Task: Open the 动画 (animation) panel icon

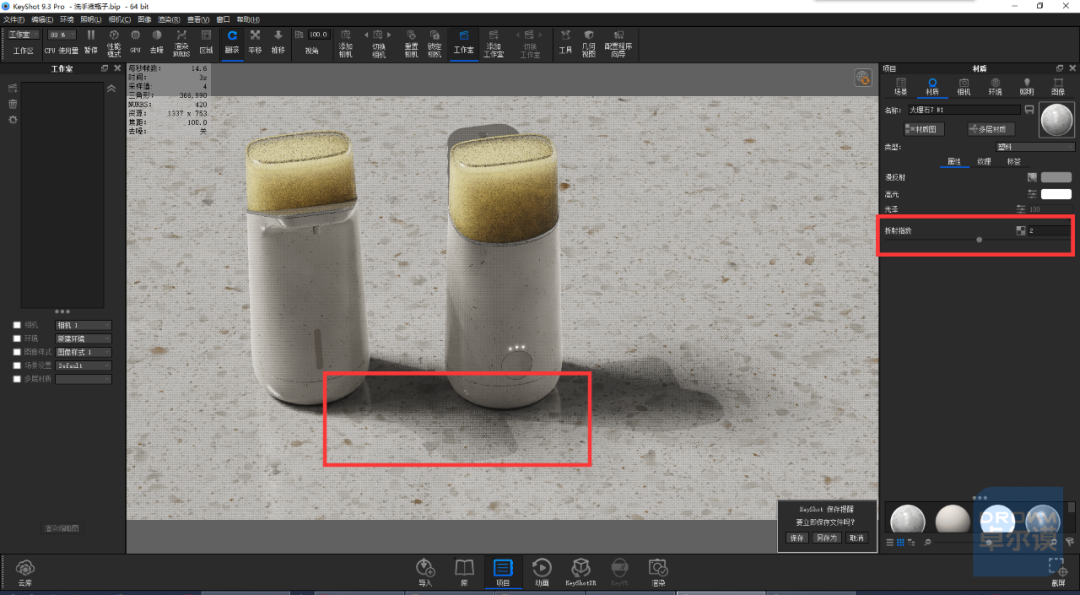Action: pos(542,573)
